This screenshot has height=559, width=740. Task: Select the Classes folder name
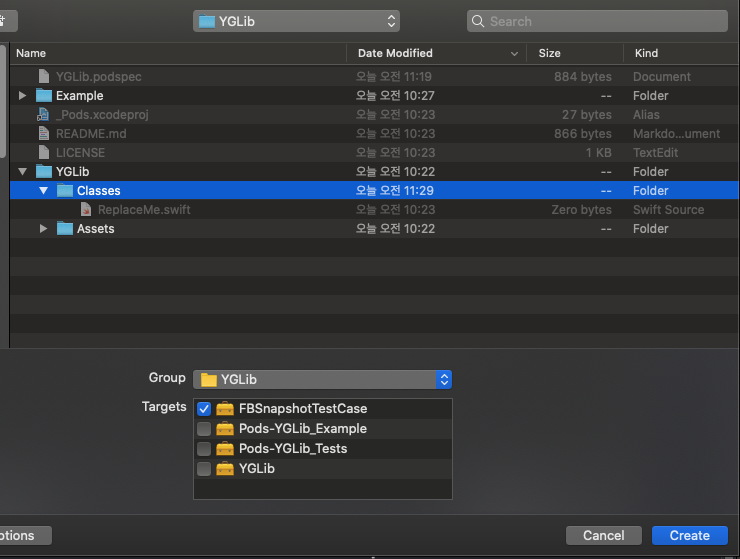99,191
